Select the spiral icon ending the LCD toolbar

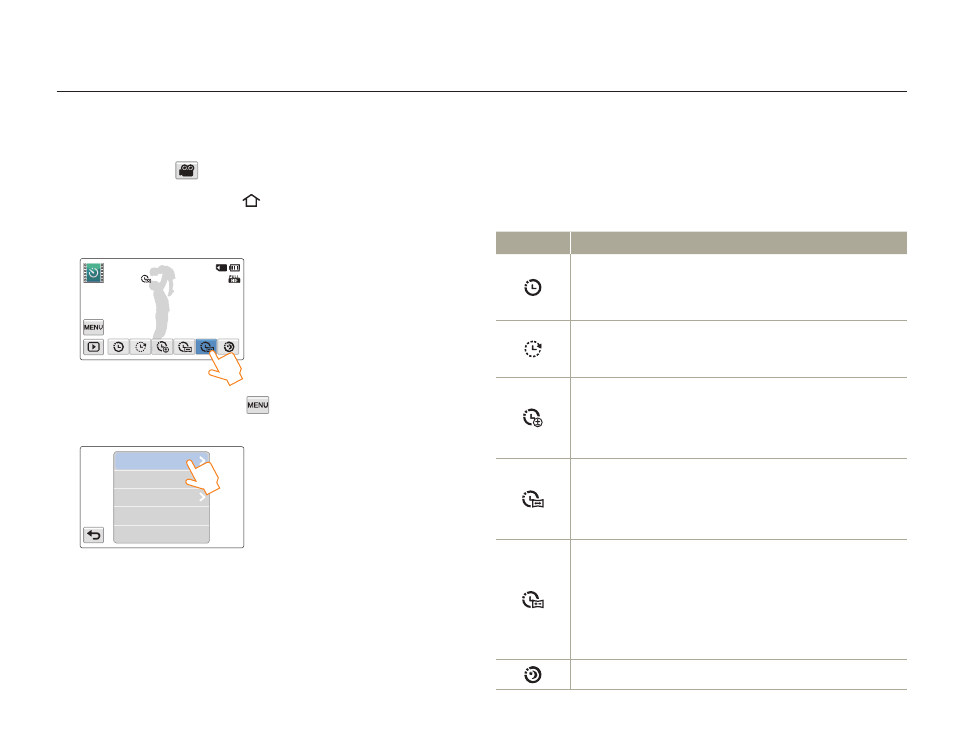point(229,347)
